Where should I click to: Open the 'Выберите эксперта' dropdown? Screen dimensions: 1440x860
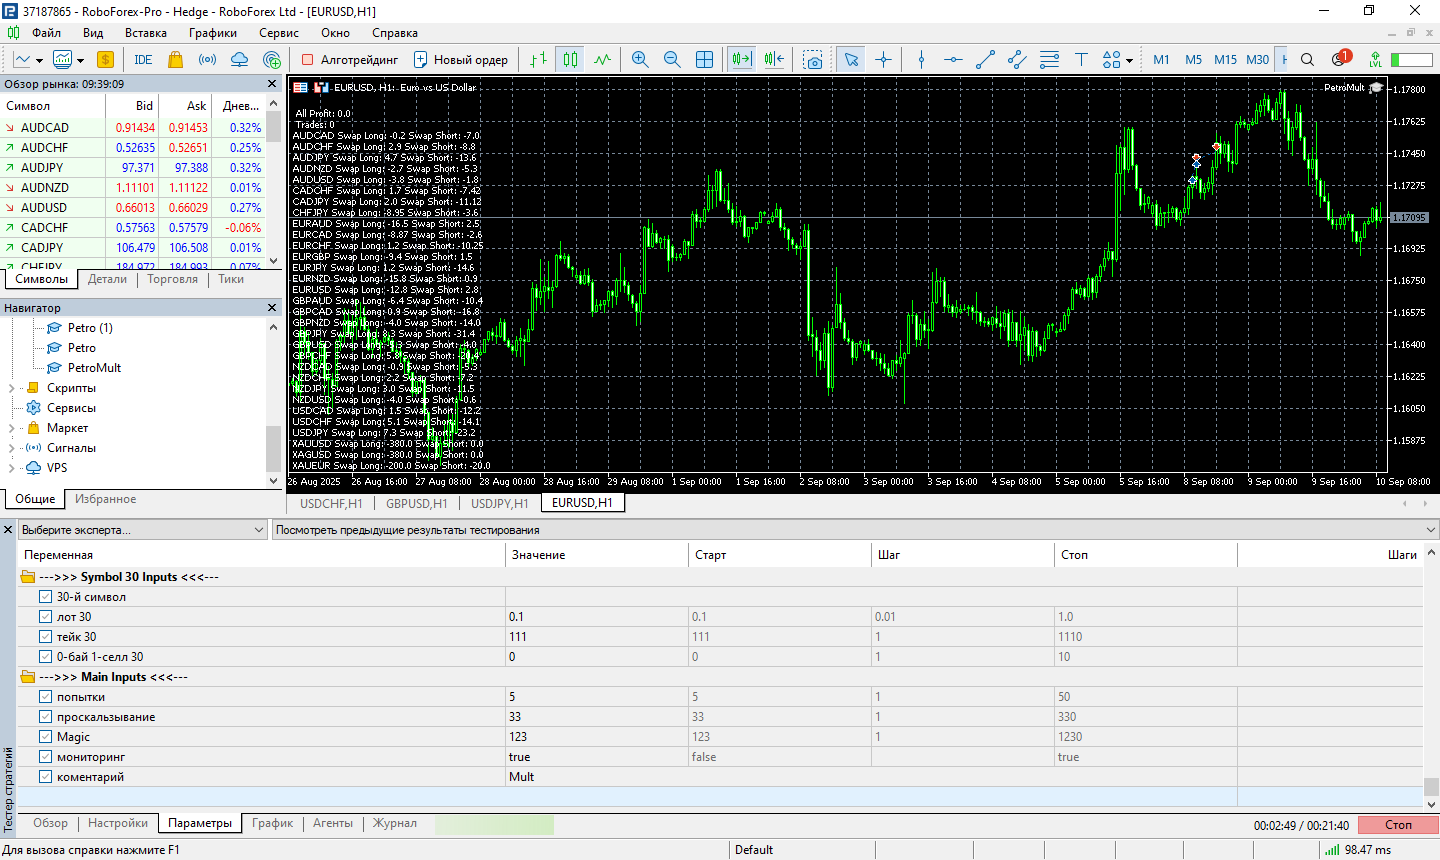[x=143, y=530]
